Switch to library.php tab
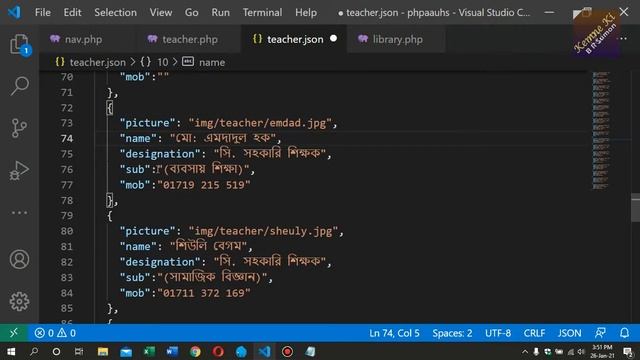The height and width of the screenshot is (360, 640). point(396,39)
